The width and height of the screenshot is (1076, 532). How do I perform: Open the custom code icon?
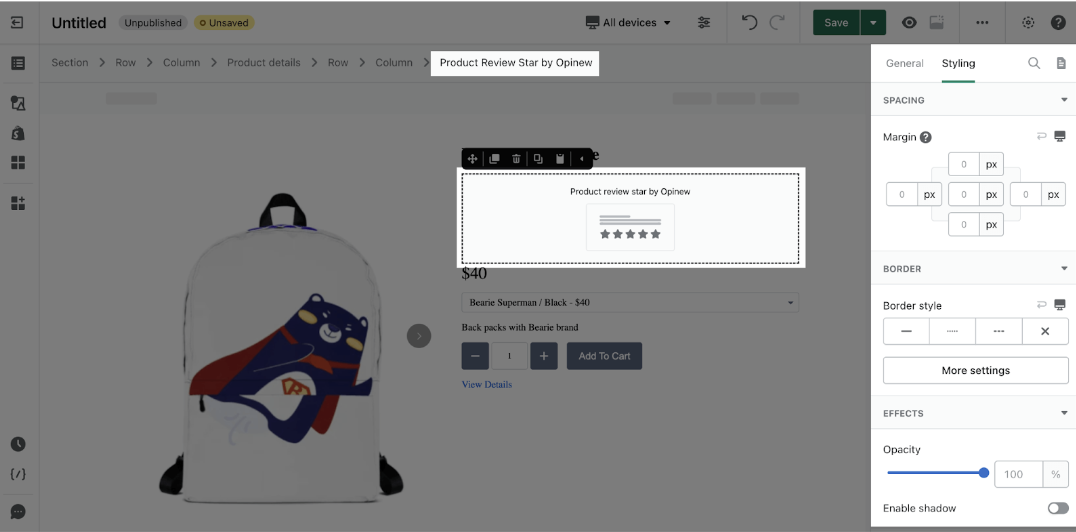[x=18, y=474]
